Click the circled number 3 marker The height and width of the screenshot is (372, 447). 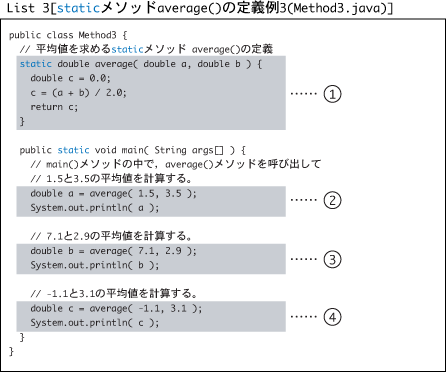pyautogui.click(x=332, y=259)
